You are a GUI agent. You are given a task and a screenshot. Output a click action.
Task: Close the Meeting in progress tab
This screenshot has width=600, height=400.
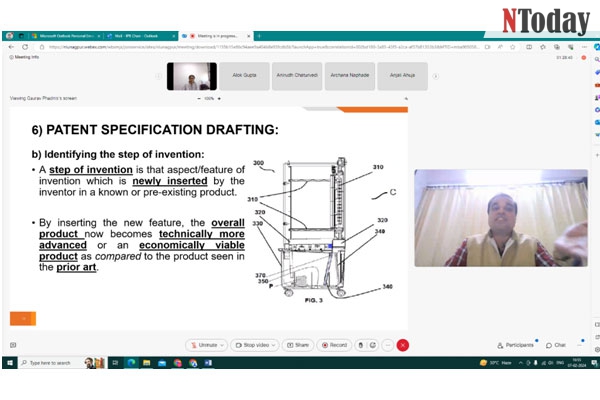click(x=248, y=36)
